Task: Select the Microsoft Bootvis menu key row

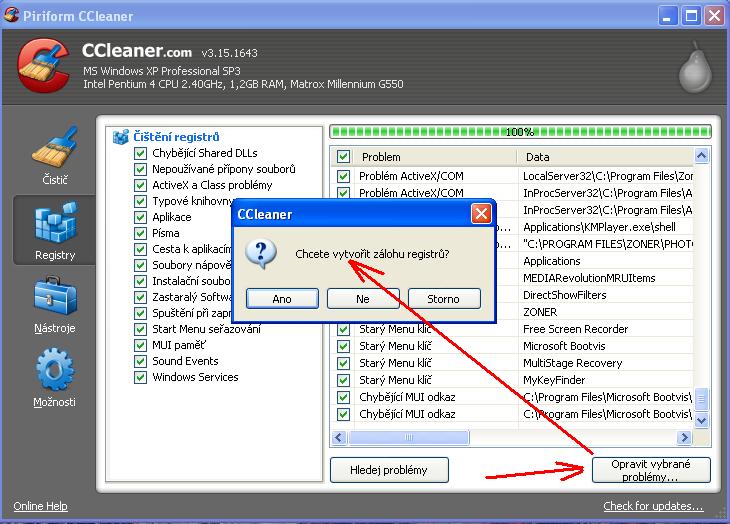Action: pos(512,346)
